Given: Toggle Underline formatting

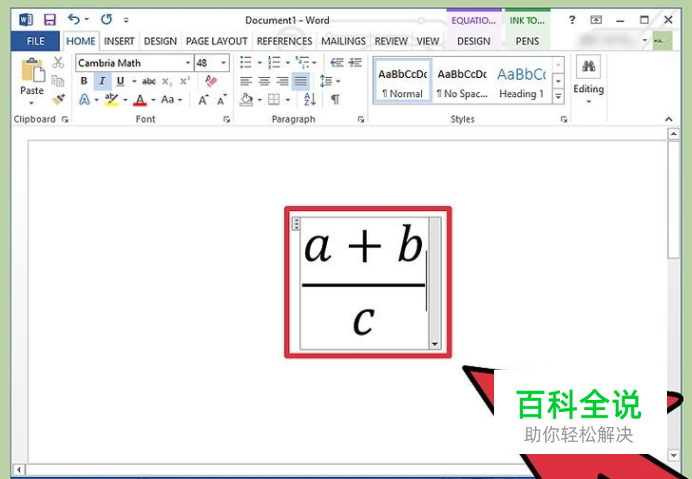Looking at the screenshot, I should 120,81.
